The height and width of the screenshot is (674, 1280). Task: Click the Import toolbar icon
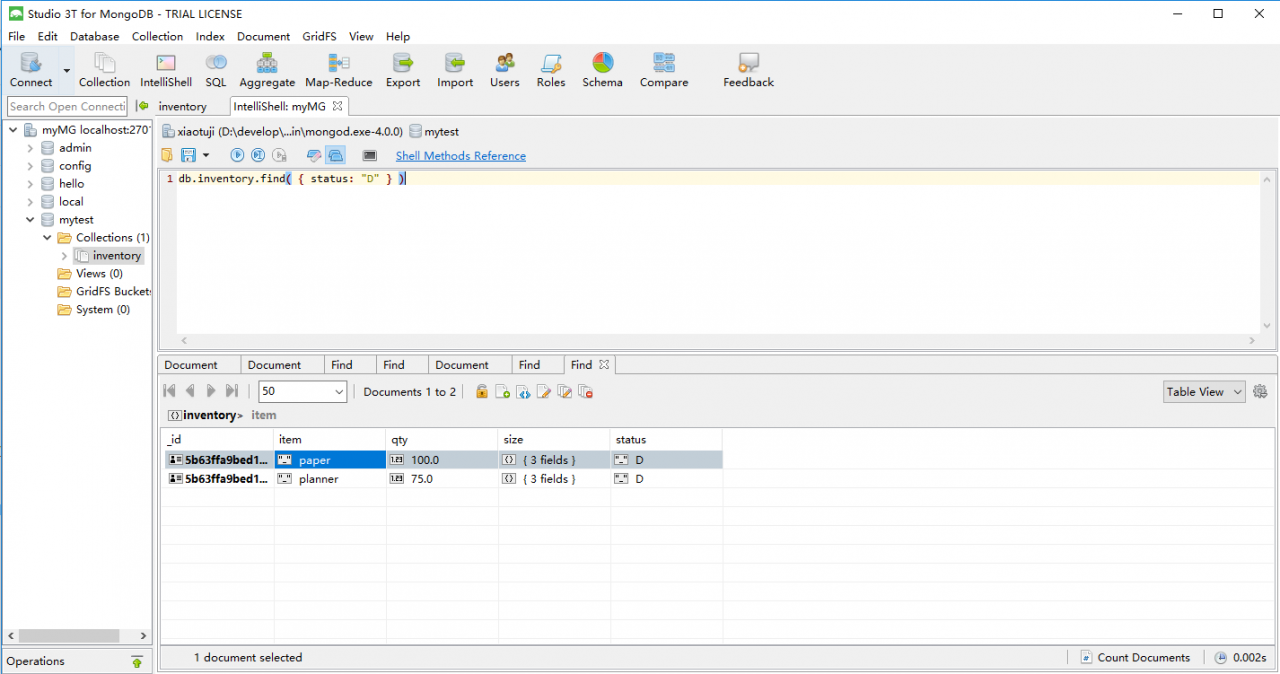point(455,71)
